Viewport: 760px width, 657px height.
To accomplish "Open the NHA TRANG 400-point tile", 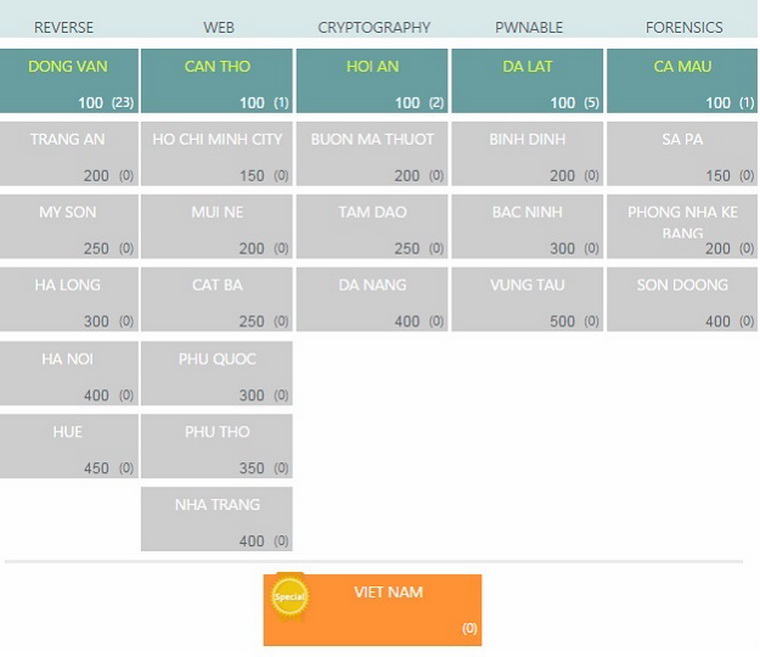I will [x=217, y=519].
